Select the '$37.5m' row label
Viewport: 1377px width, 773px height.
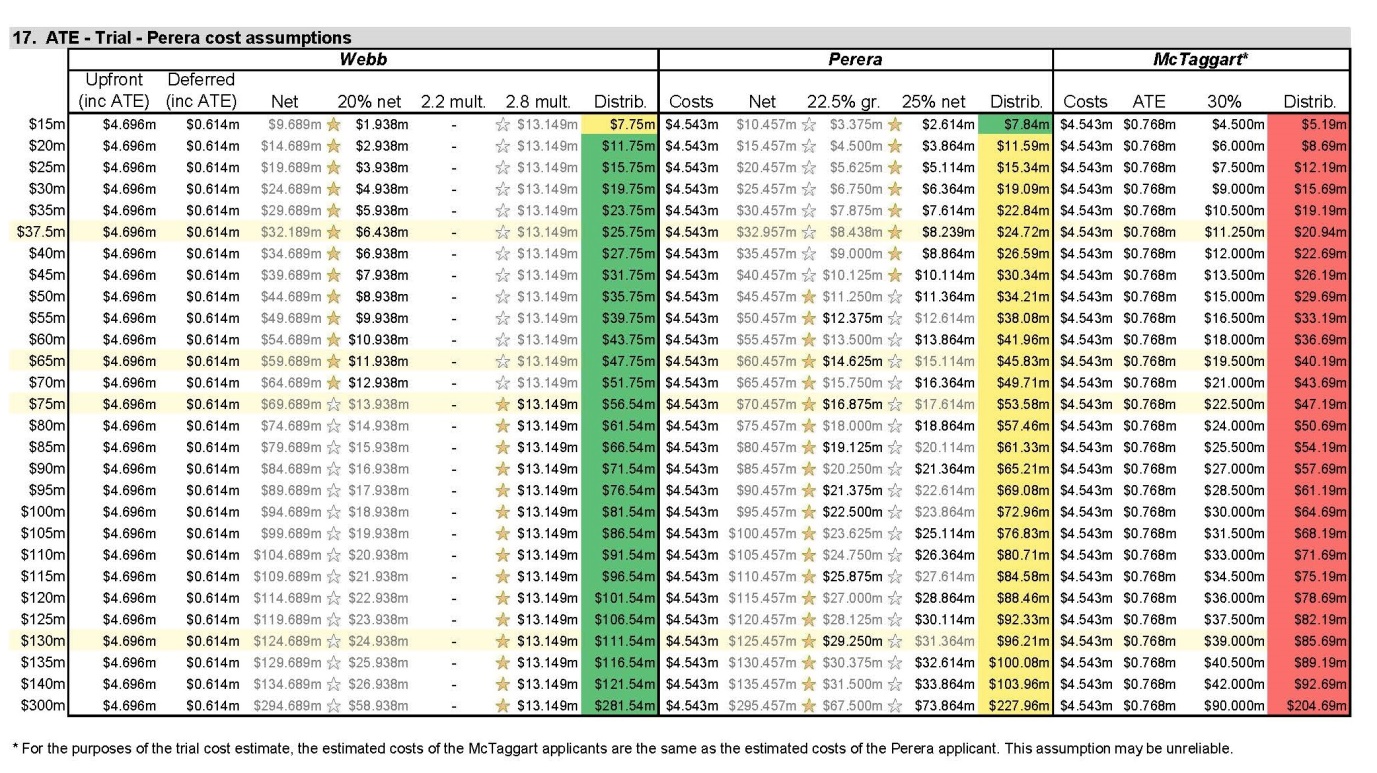[x=41, y=233]
